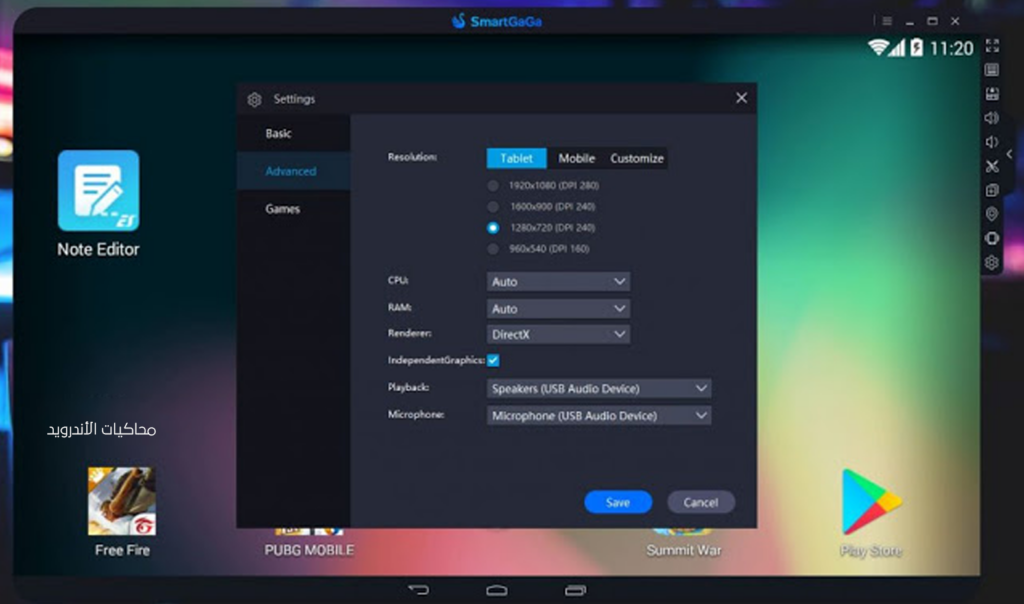
Task: Click the Android home navigation button
Action: point(497,590)
